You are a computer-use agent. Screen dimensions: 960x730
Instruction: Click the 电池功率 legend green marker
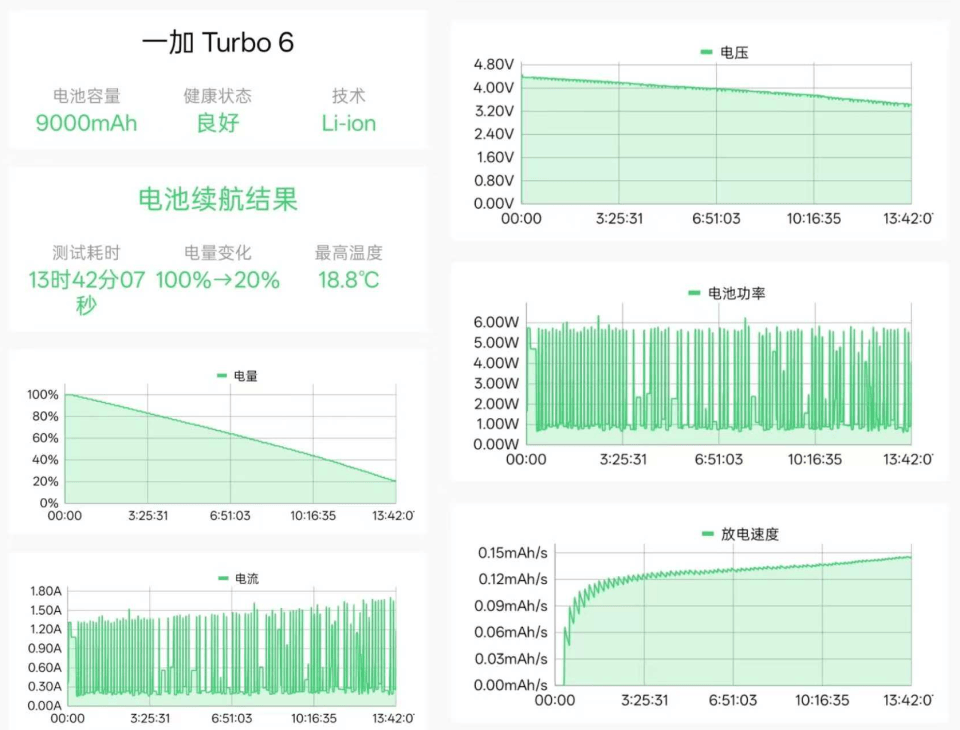click(x=694, y=293)
